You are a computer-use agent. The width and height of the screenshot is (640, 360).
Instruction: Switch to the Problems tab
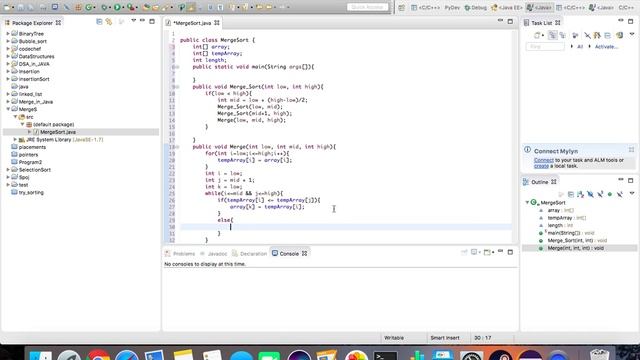(180, 253)
